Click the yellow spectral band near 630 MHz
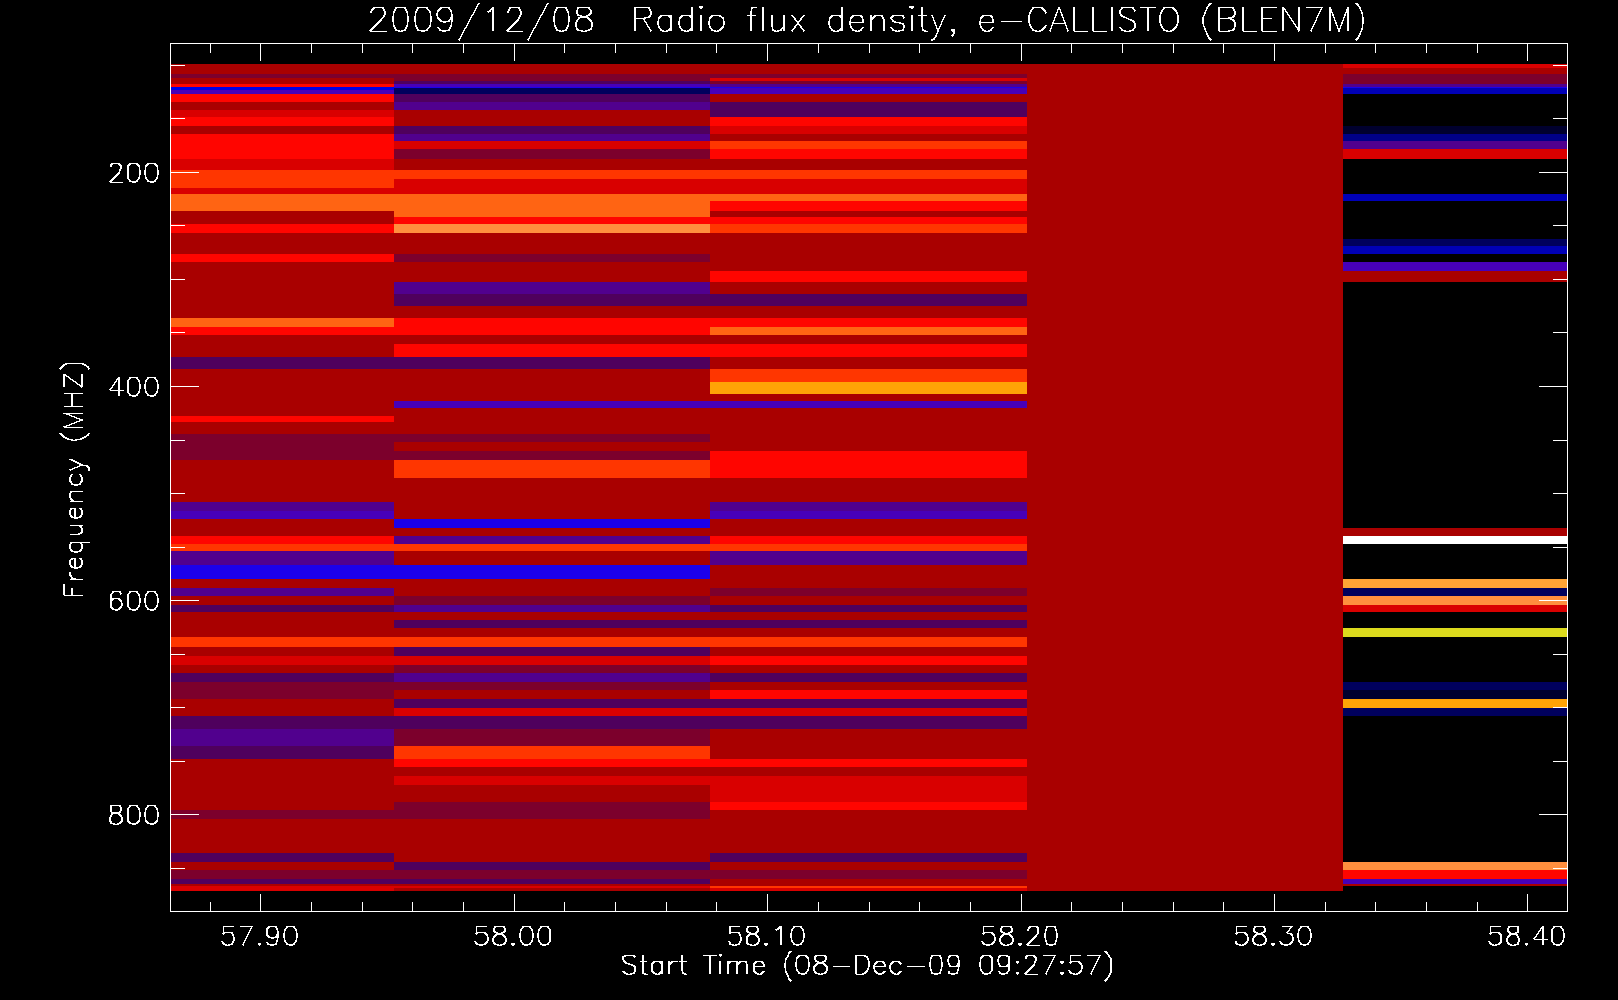This screenshot has height=1000, width=1618. pyautogui.click(x=1455, y=632)
